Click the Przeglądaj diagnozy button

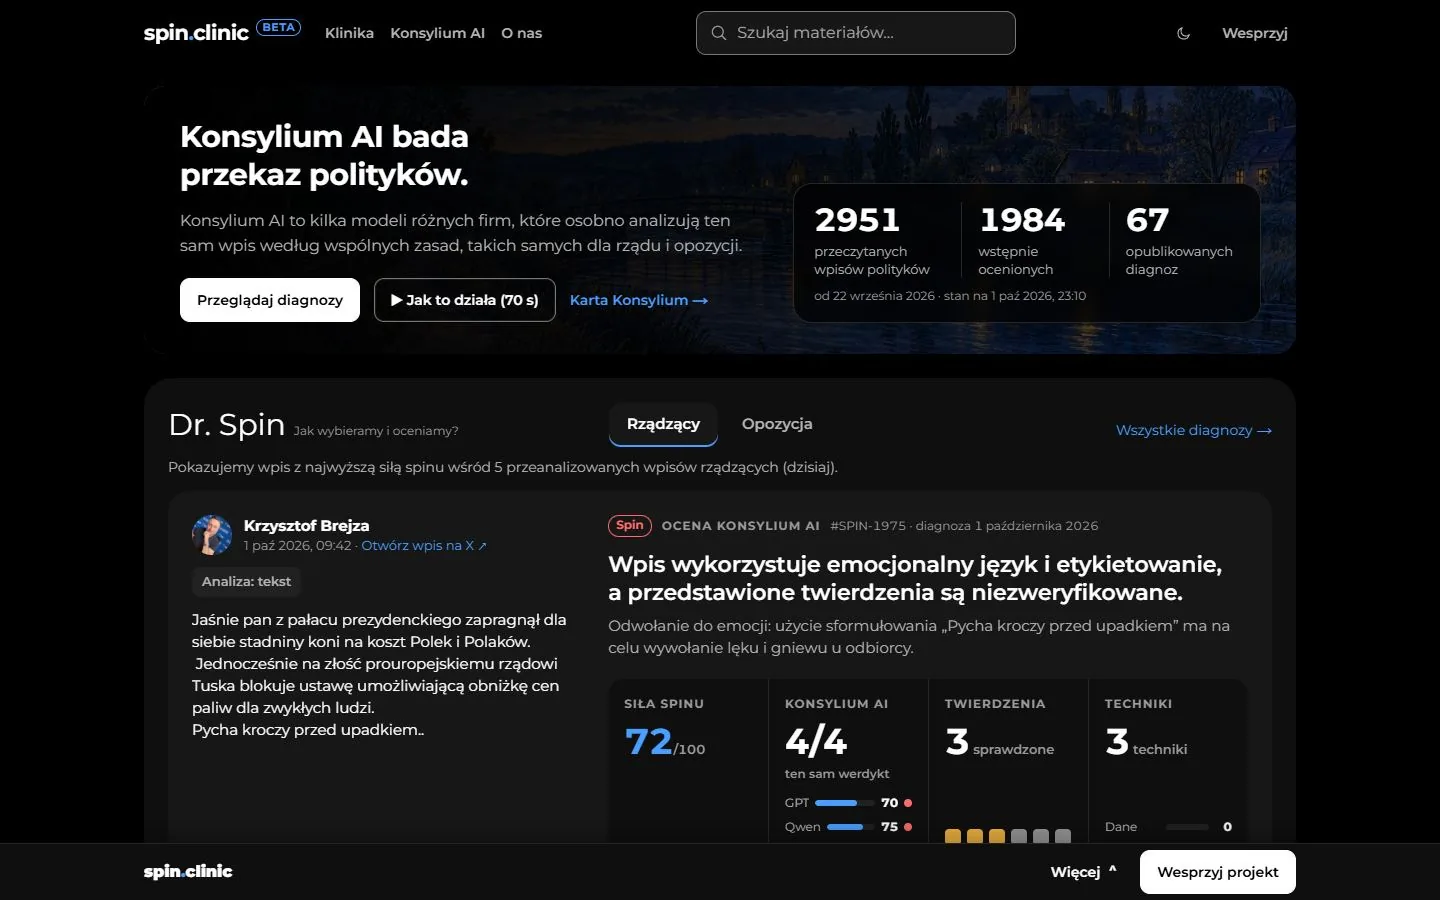pyautogui.click(x=270, y=300)
